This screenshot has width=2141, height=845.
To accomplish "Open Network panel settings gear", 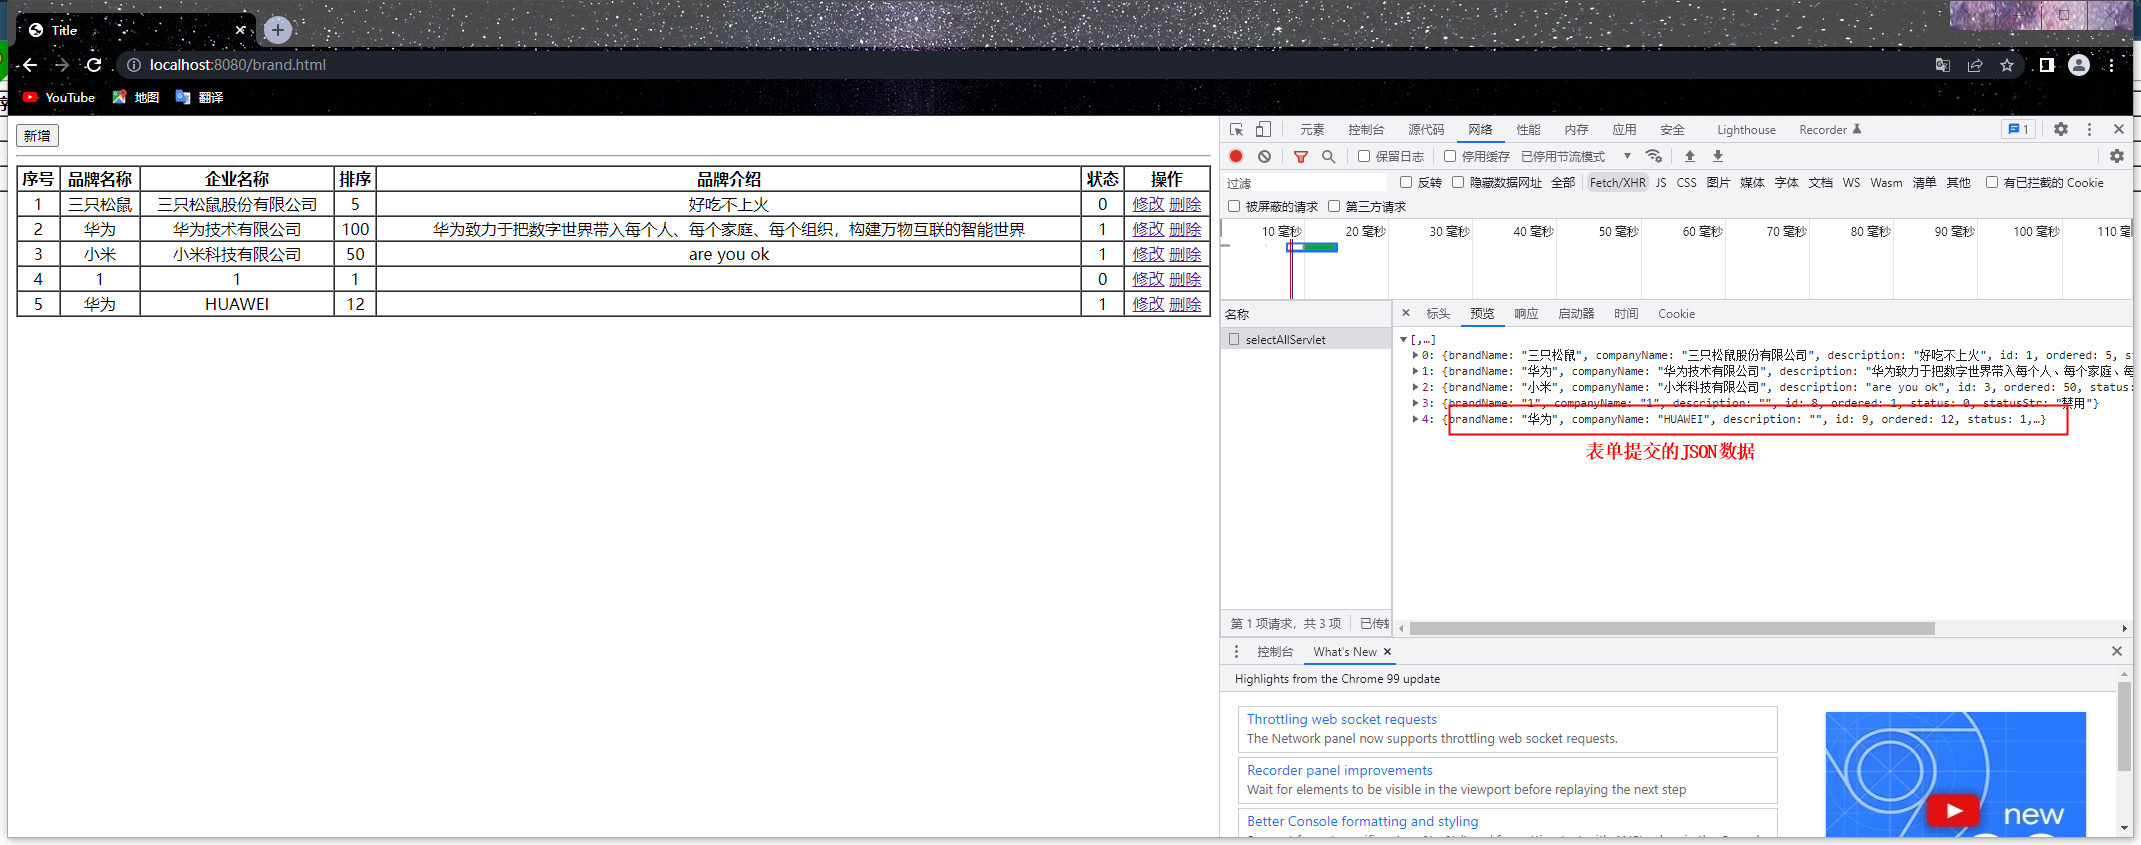I will click(2116, 156).
